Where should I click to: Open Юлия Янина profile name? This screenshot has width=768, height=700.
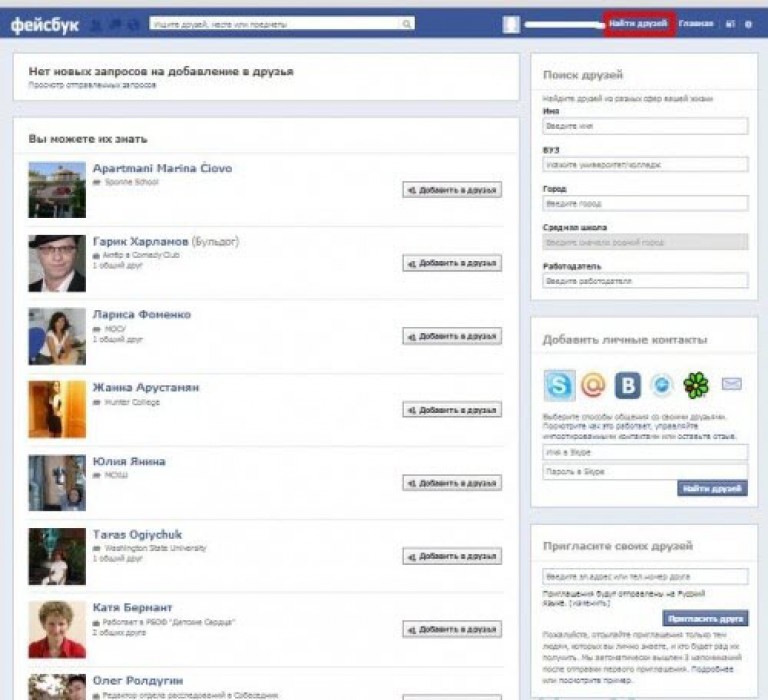coord(129,461)
